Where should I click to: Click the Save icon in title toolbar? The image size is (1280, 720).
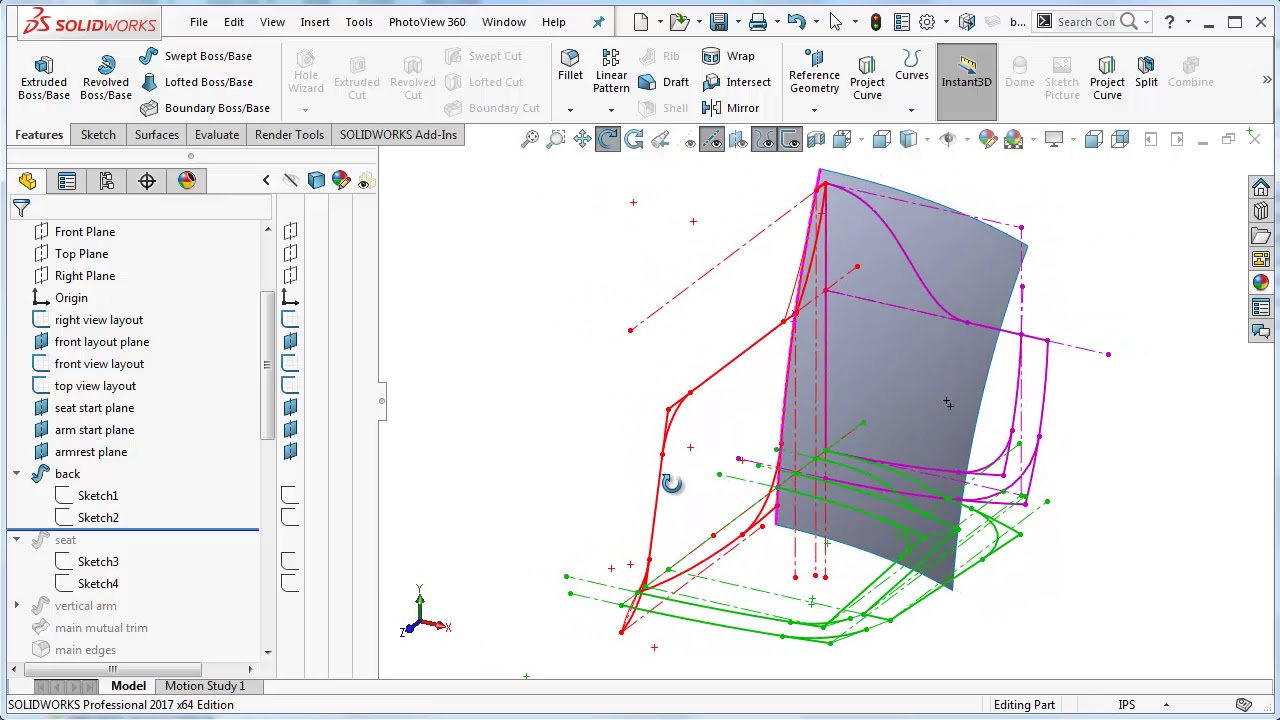[719, 22]
